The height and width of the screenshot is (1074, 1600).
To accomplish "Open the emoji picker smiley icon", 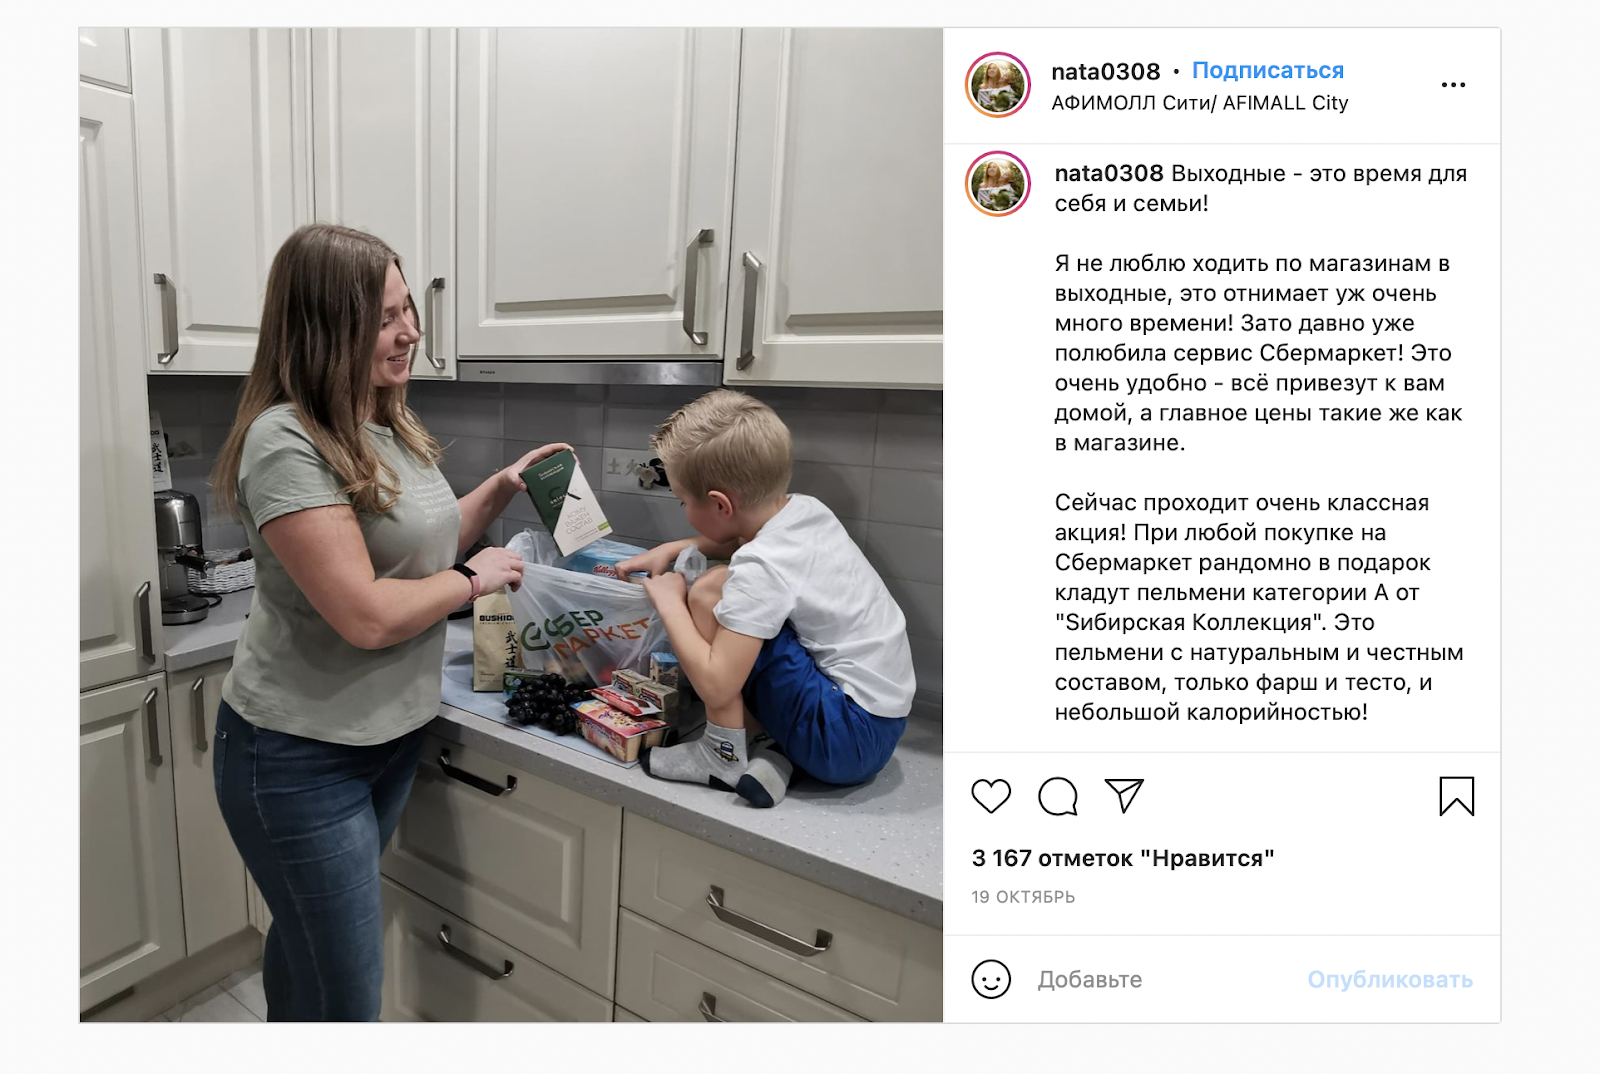I will tap(991, 979).
